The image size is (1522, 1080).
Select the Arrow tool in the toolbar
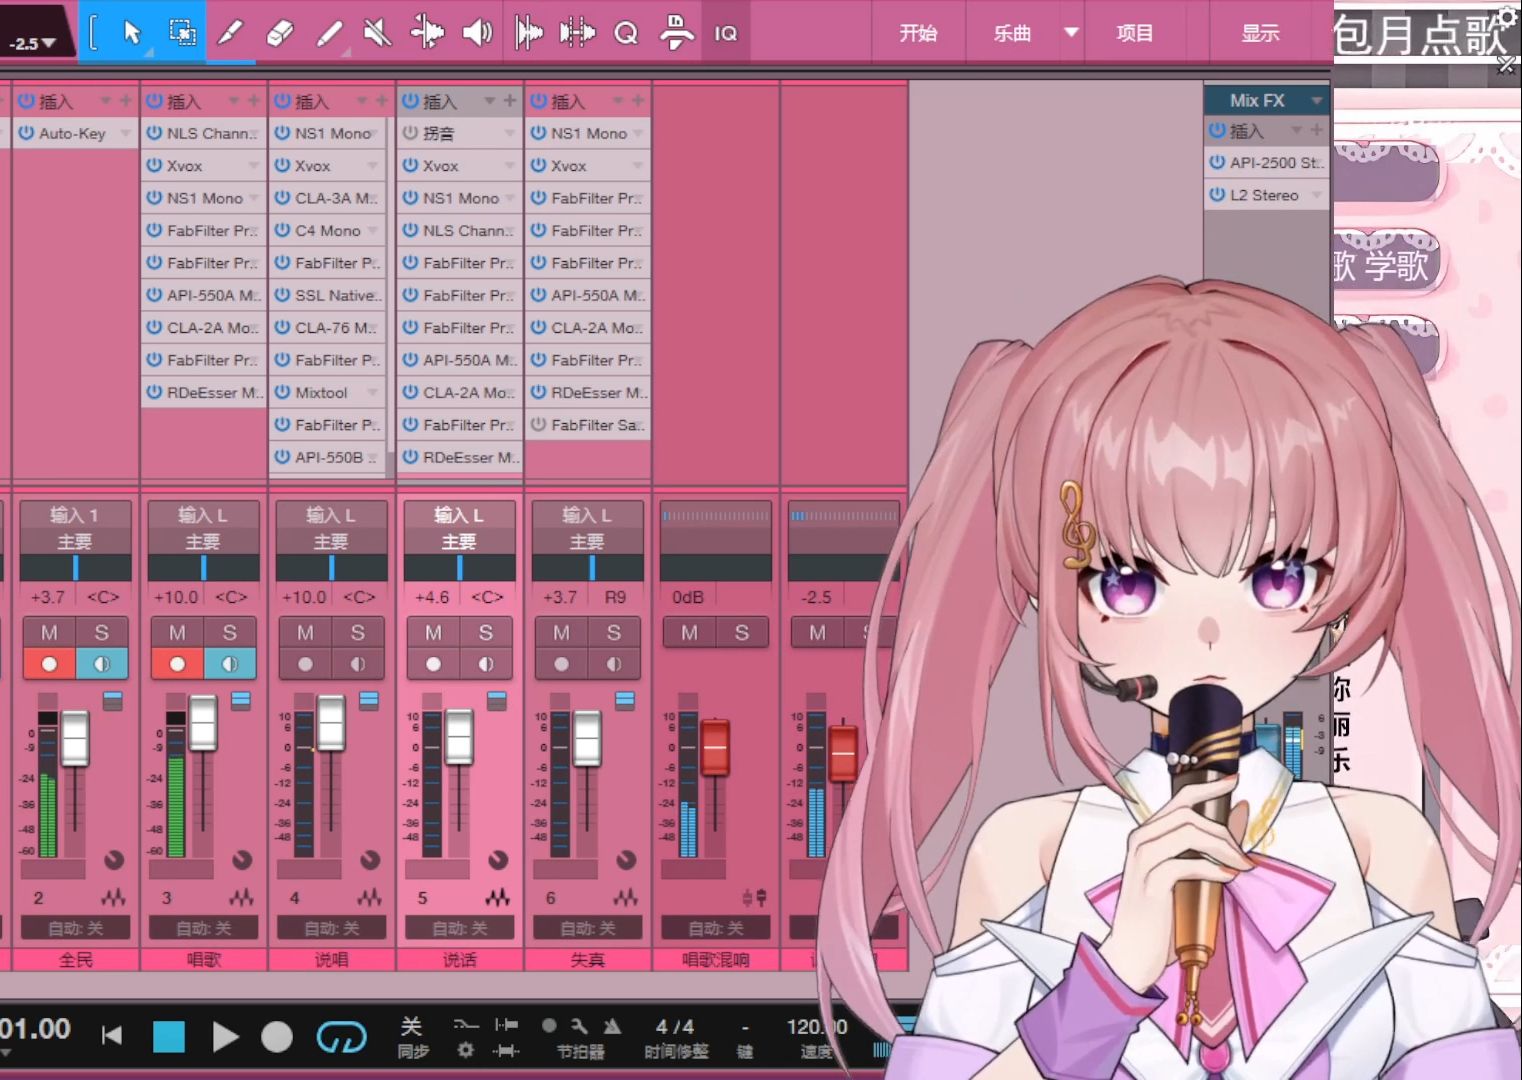coord(131,33)
